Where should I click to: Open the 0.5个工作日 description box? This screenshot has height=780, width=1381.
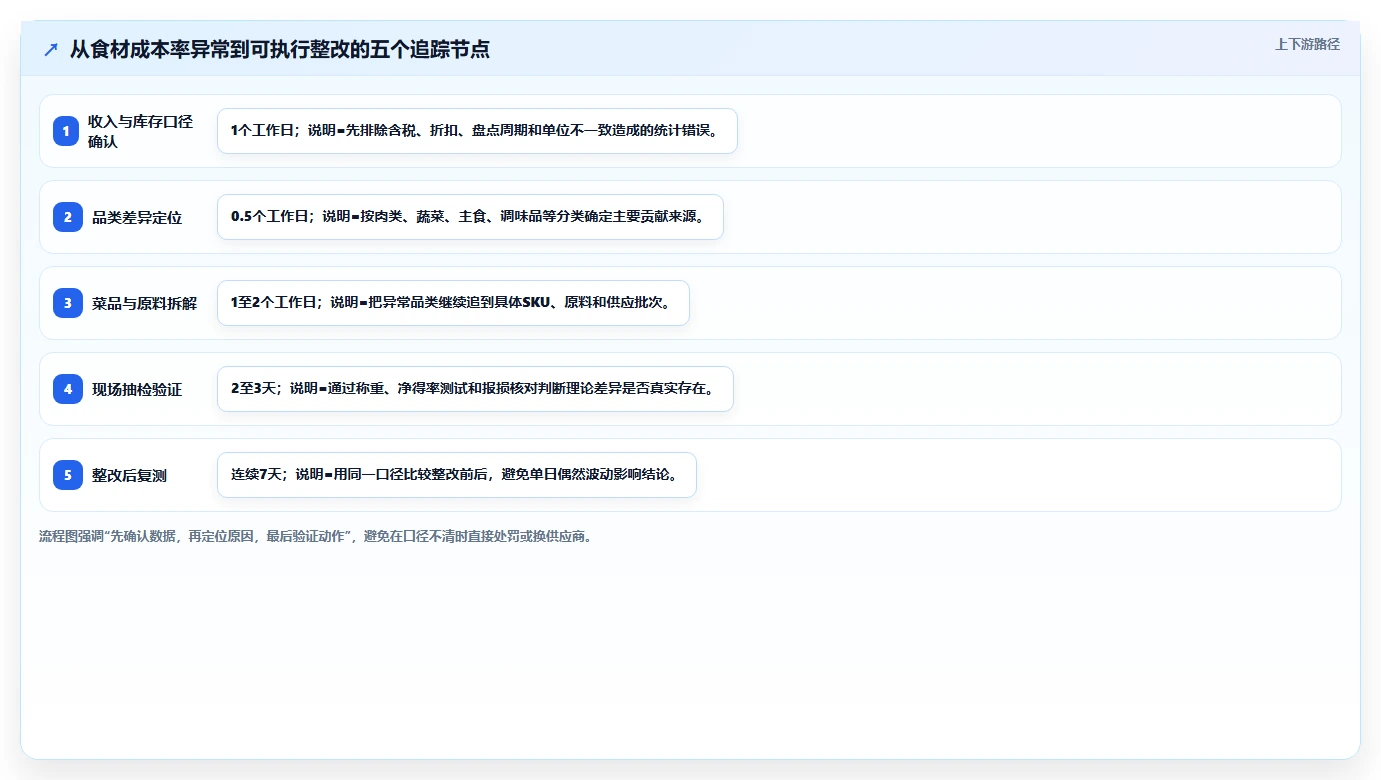pos(470,217)
